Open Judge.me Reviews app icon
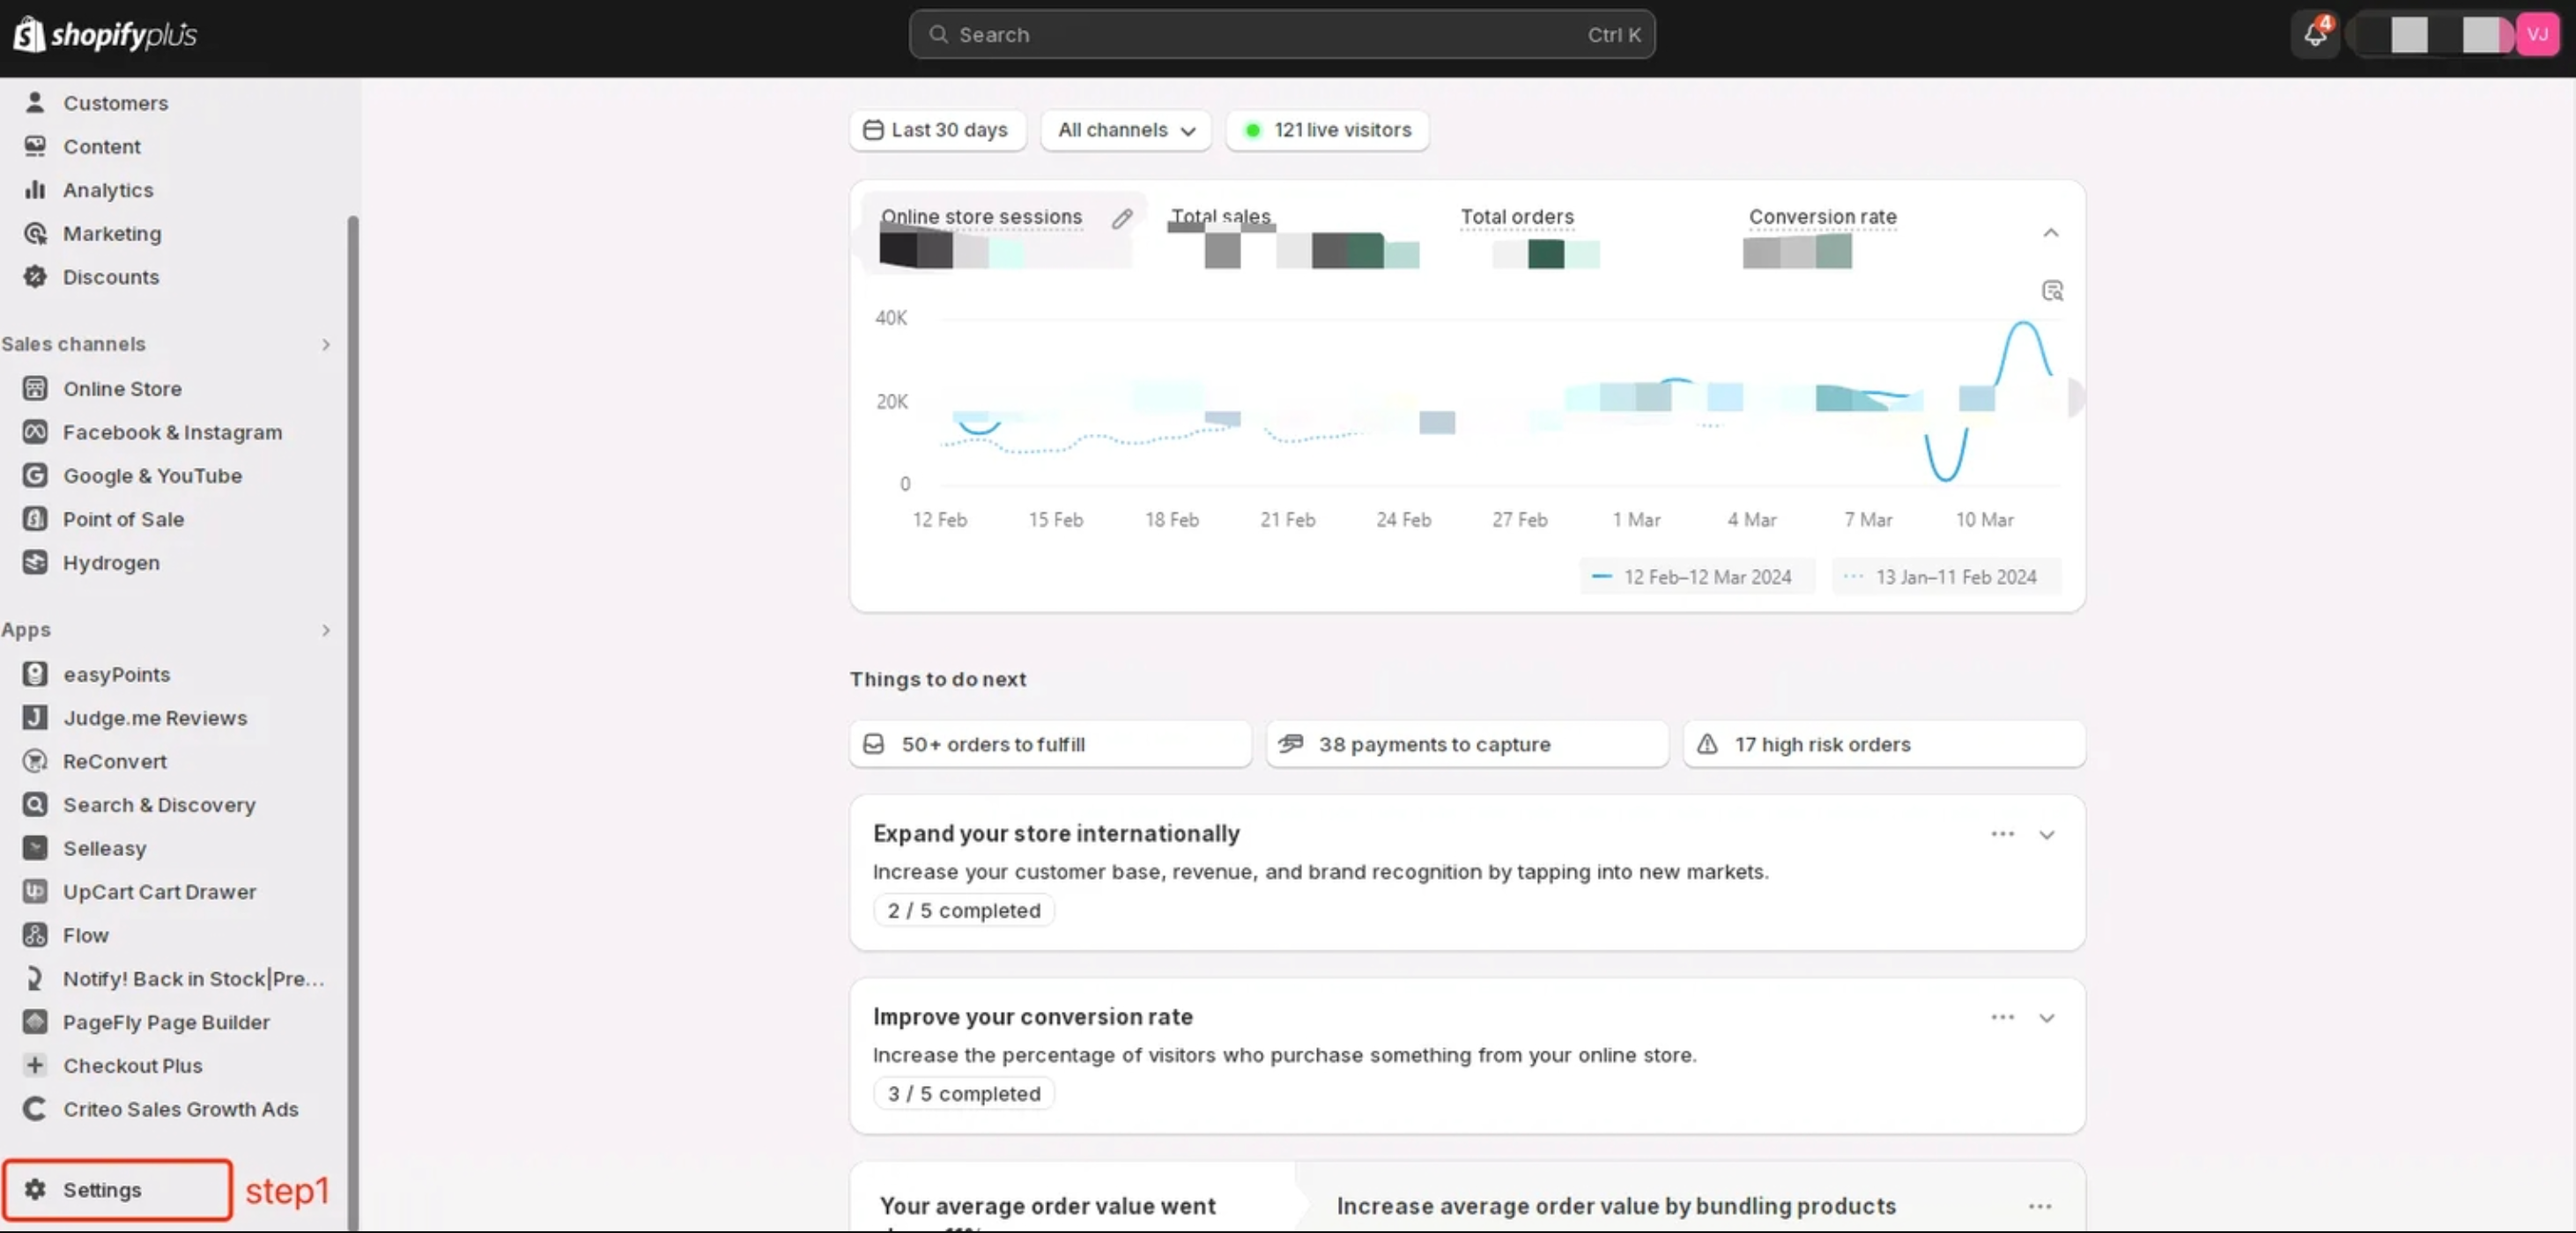Viewport: 2576px width, 1233px height. point(35,717)
